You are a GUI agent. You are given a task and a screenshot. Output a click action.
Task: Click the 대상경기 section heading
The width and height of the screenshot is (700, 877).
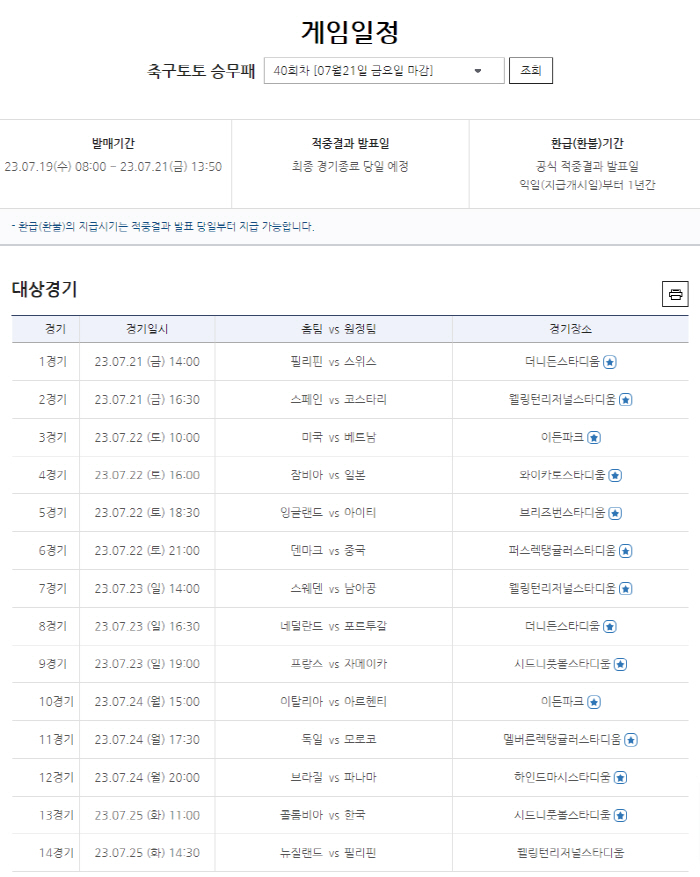pos(44,289)
